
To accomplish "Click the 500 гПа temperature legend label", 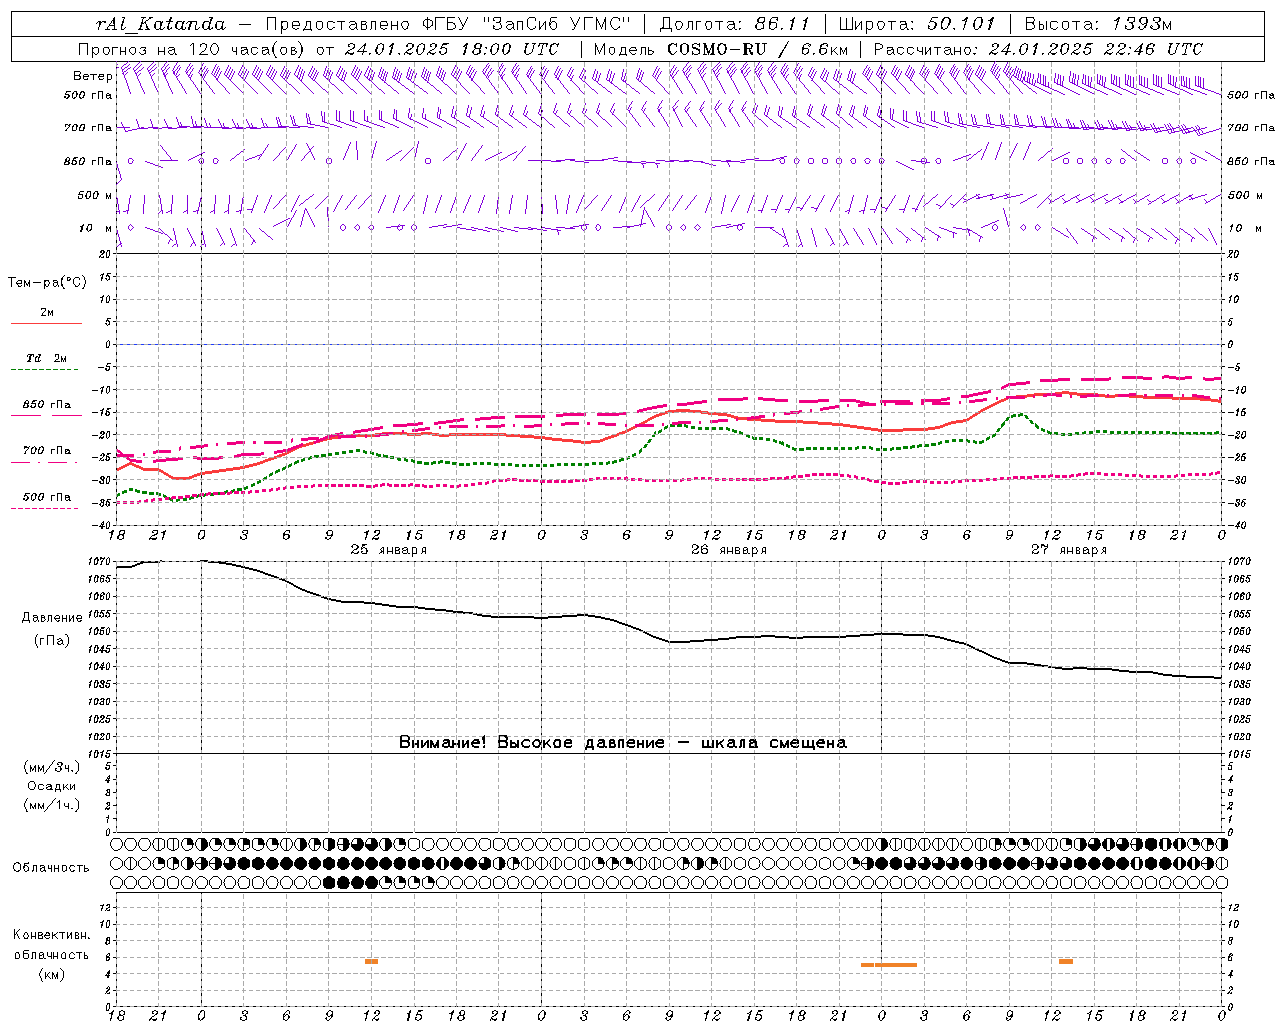I will coord(47,497).
